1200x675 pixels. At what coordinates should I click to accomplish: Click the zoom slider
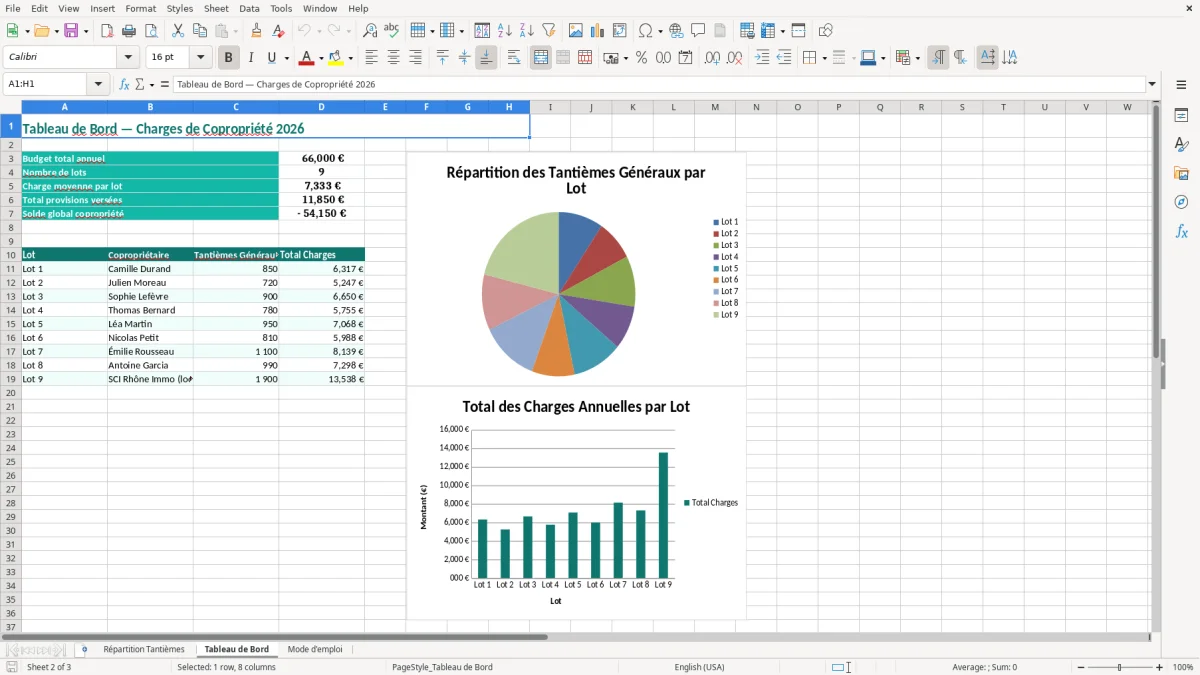point(1120,667)
